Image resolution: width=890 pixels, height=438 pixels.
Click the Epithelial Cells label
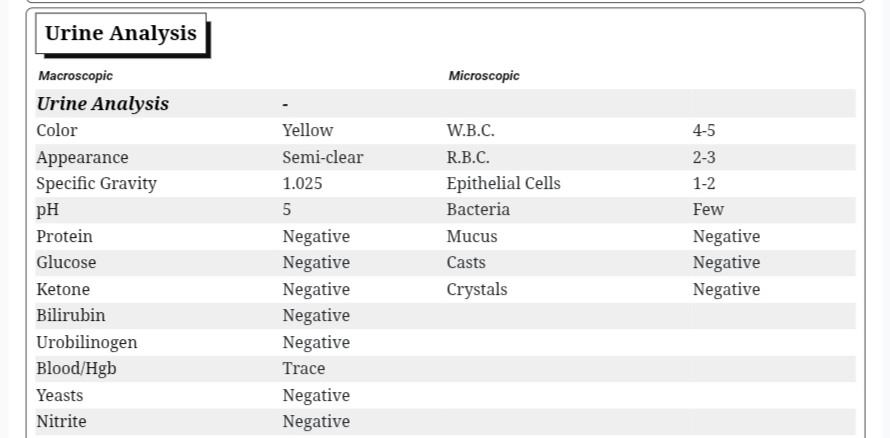coord(503,184)
